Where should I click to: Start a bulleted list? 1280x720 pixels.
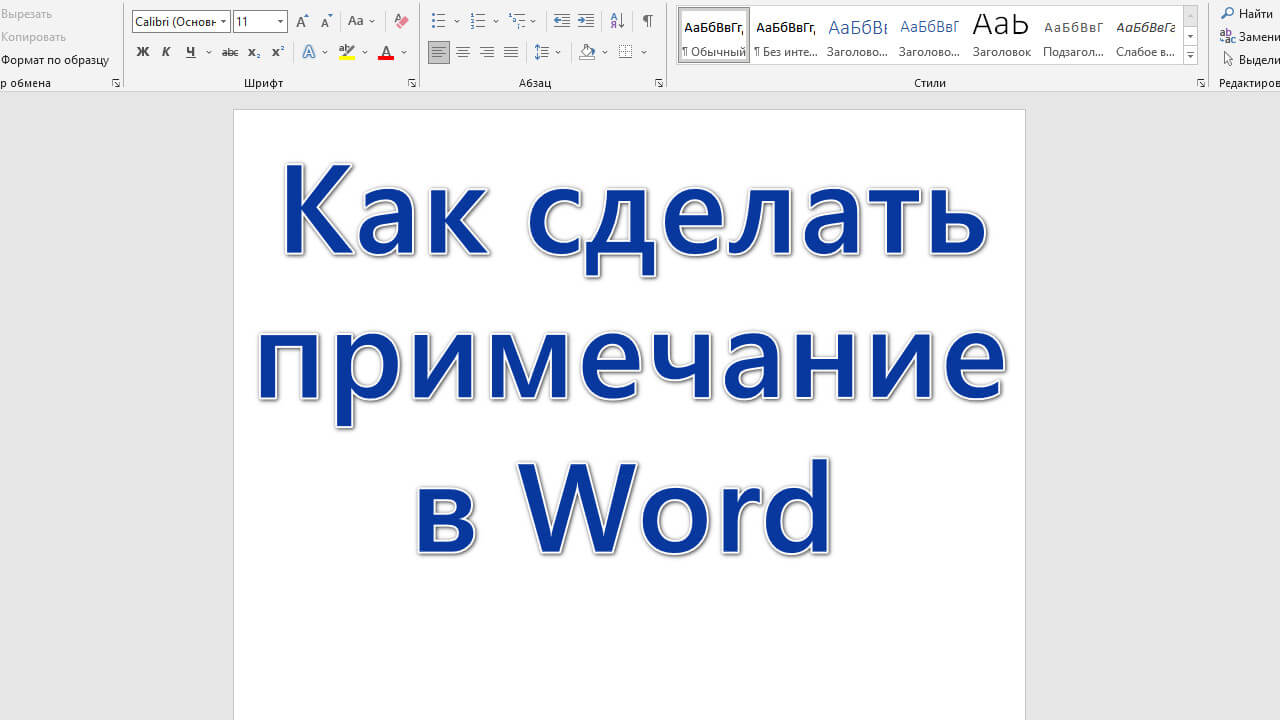click(x=438, y=21)
